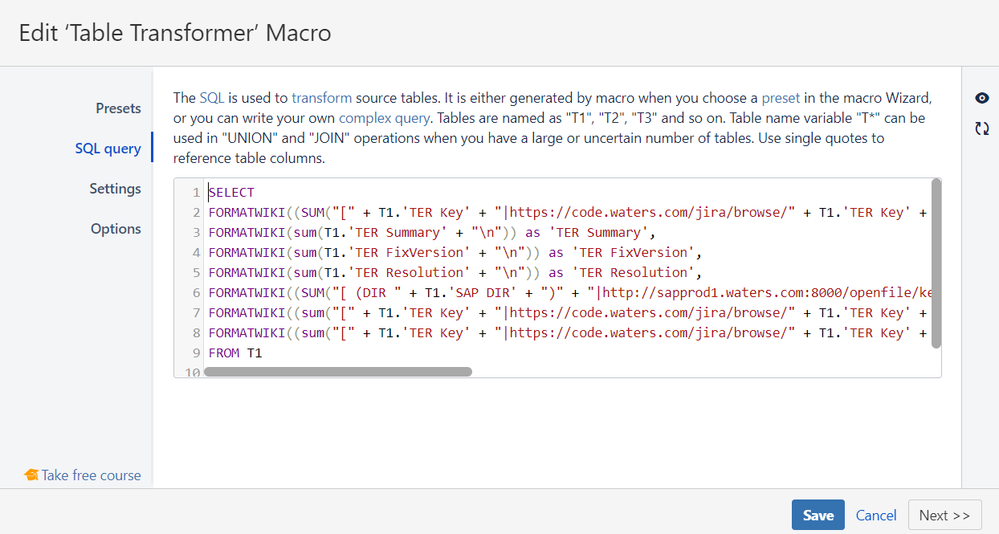This screenshot has height=534, width=999.
Task: Follow the complex query link
Action: [384, 118]
